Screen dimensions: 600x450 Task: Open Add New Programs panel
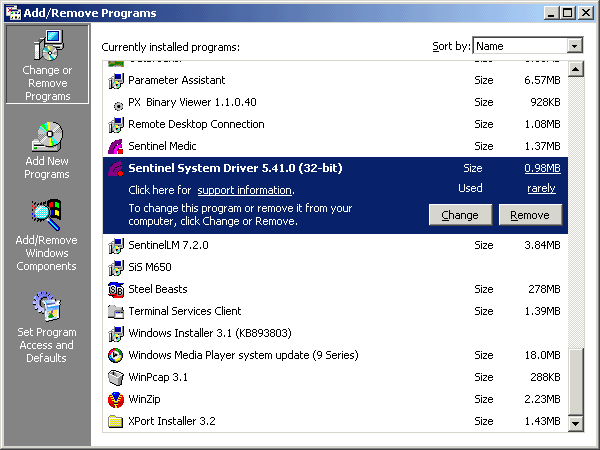click(x=47, y=150)
